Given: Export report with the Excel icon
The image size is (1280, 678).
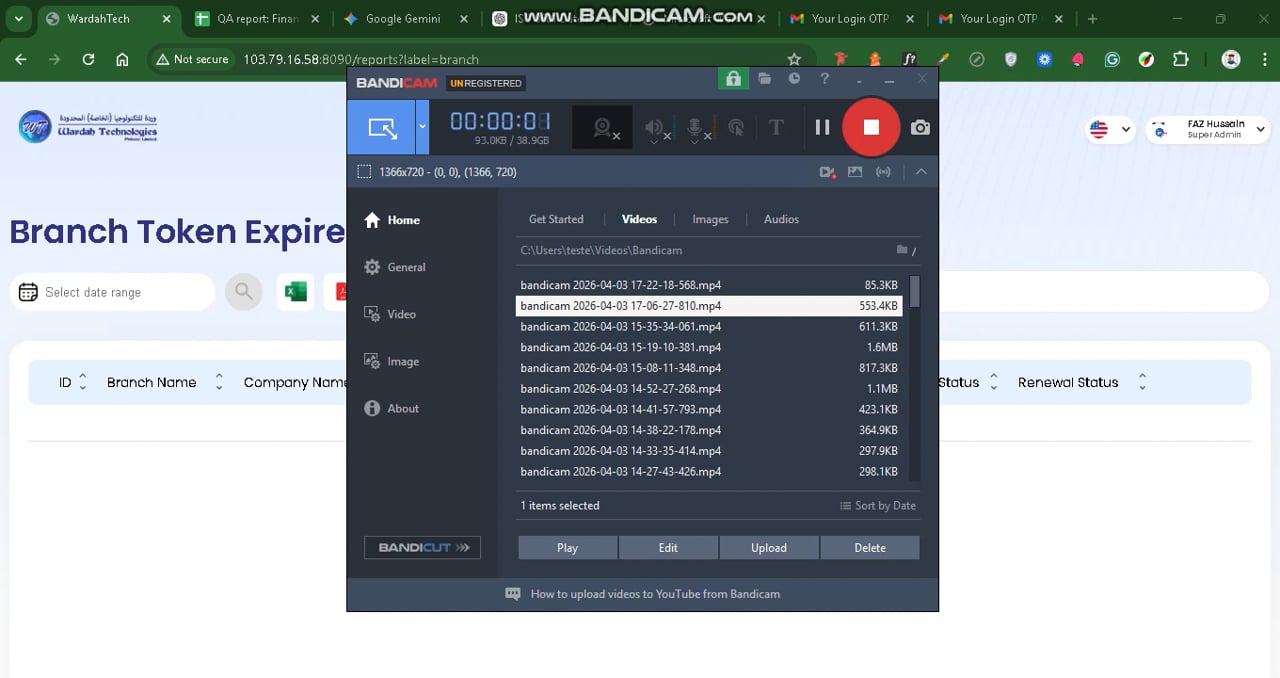Looking at the screenshot, I should [x=296, y=292].
